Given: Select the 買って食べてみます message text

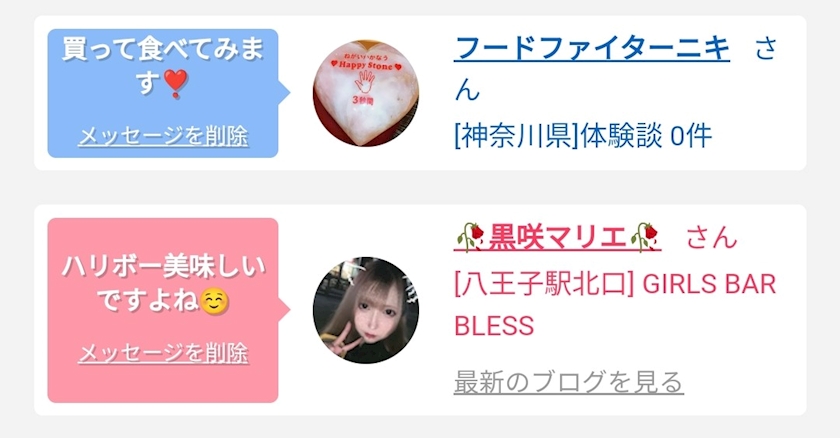Looking at the screenshot, I should (163, 66).
